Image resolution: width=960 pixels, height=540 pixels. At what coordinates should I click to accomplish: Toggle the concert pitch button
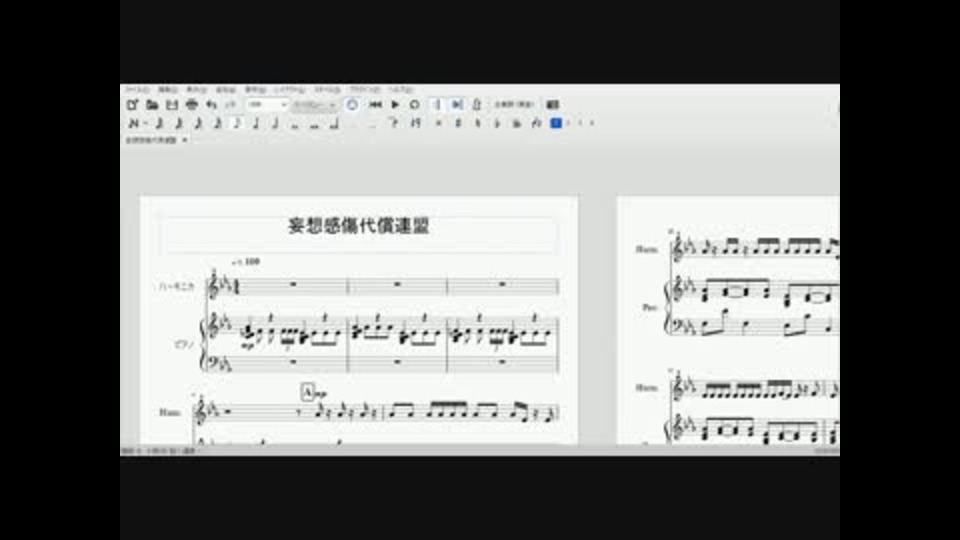[x=514, y=105]
